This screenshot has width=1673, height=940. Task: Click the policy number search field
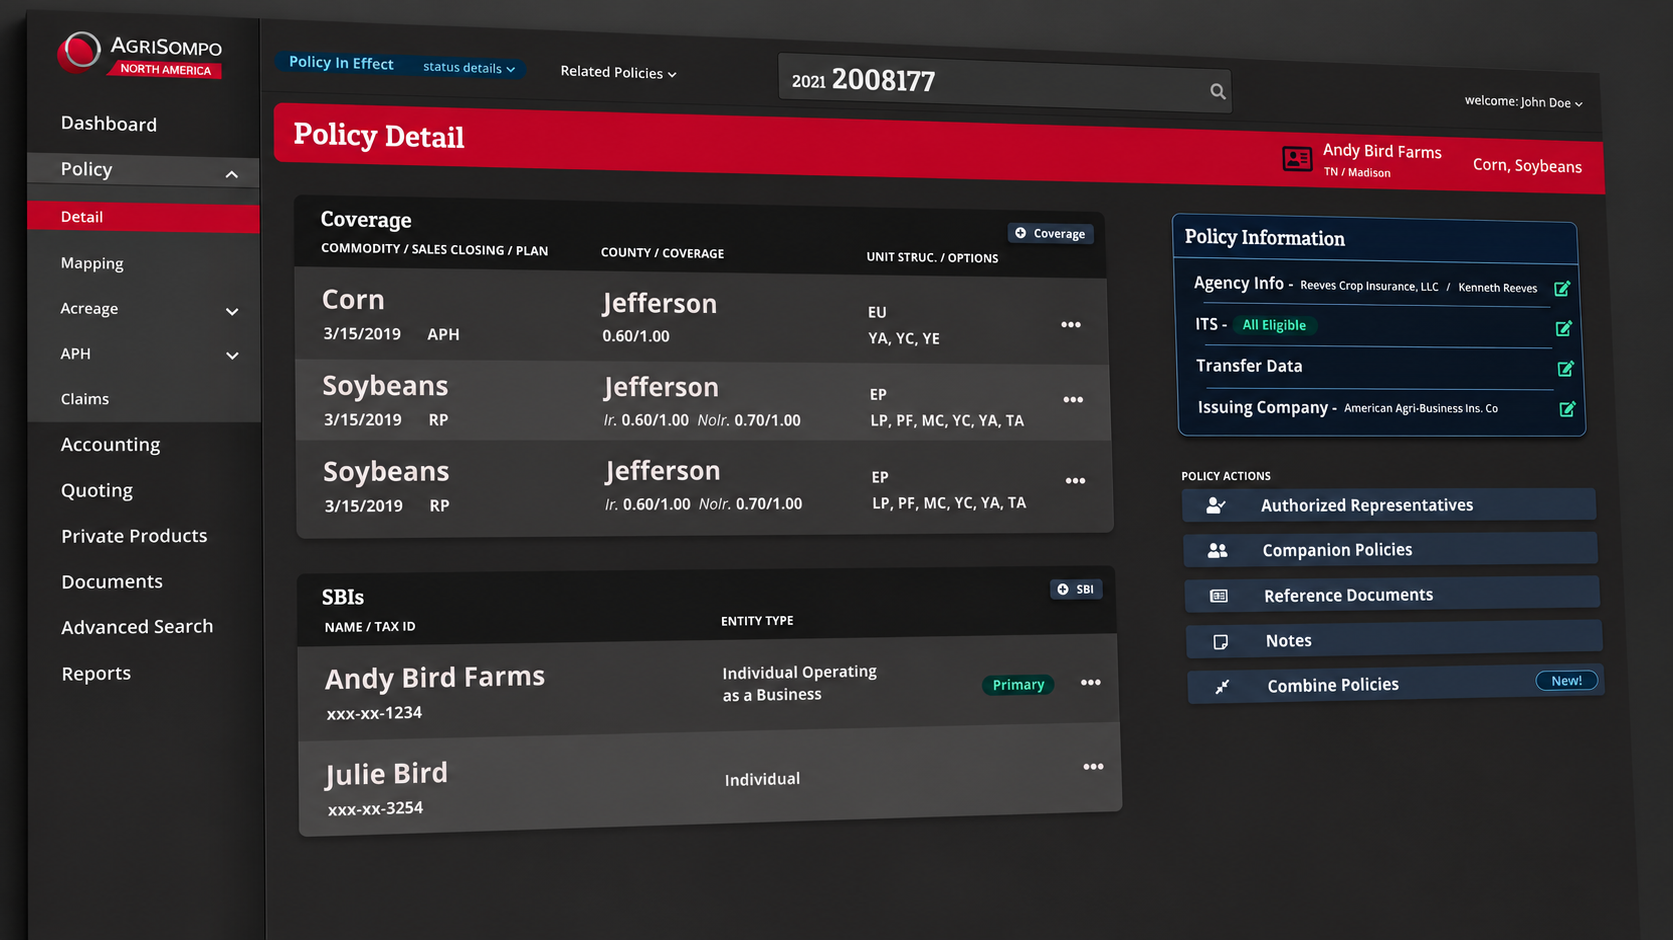tap(1004, 83)
